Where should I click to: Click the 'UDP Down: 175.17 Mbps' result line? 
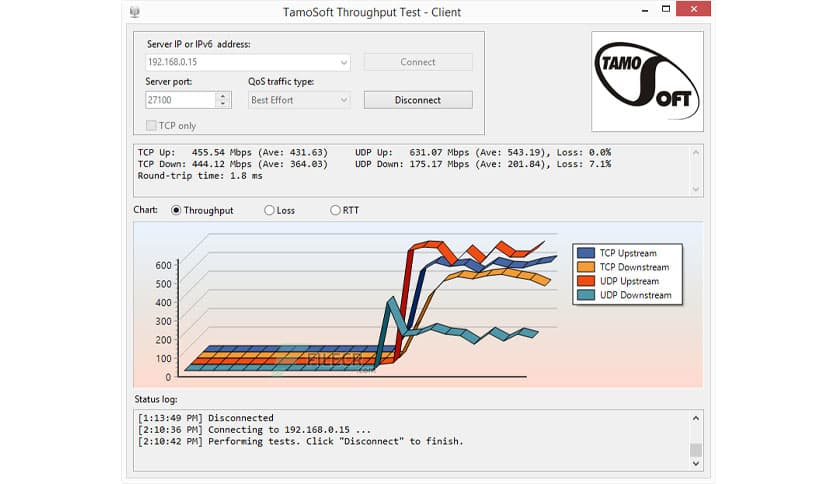click(x=483, y=164)
